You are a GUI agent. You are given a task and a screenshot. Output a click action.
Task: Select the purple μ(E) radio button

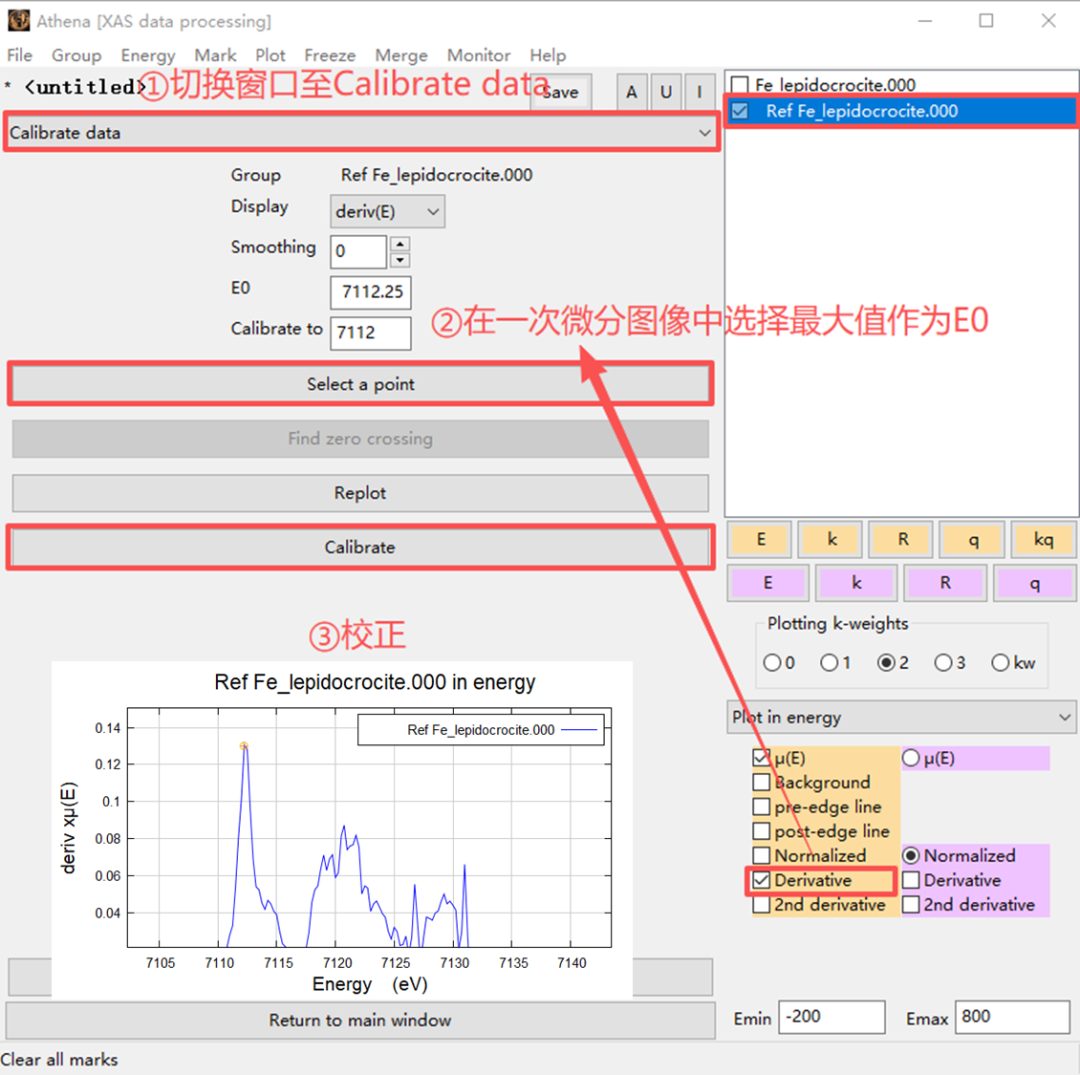tap(911, 758)
